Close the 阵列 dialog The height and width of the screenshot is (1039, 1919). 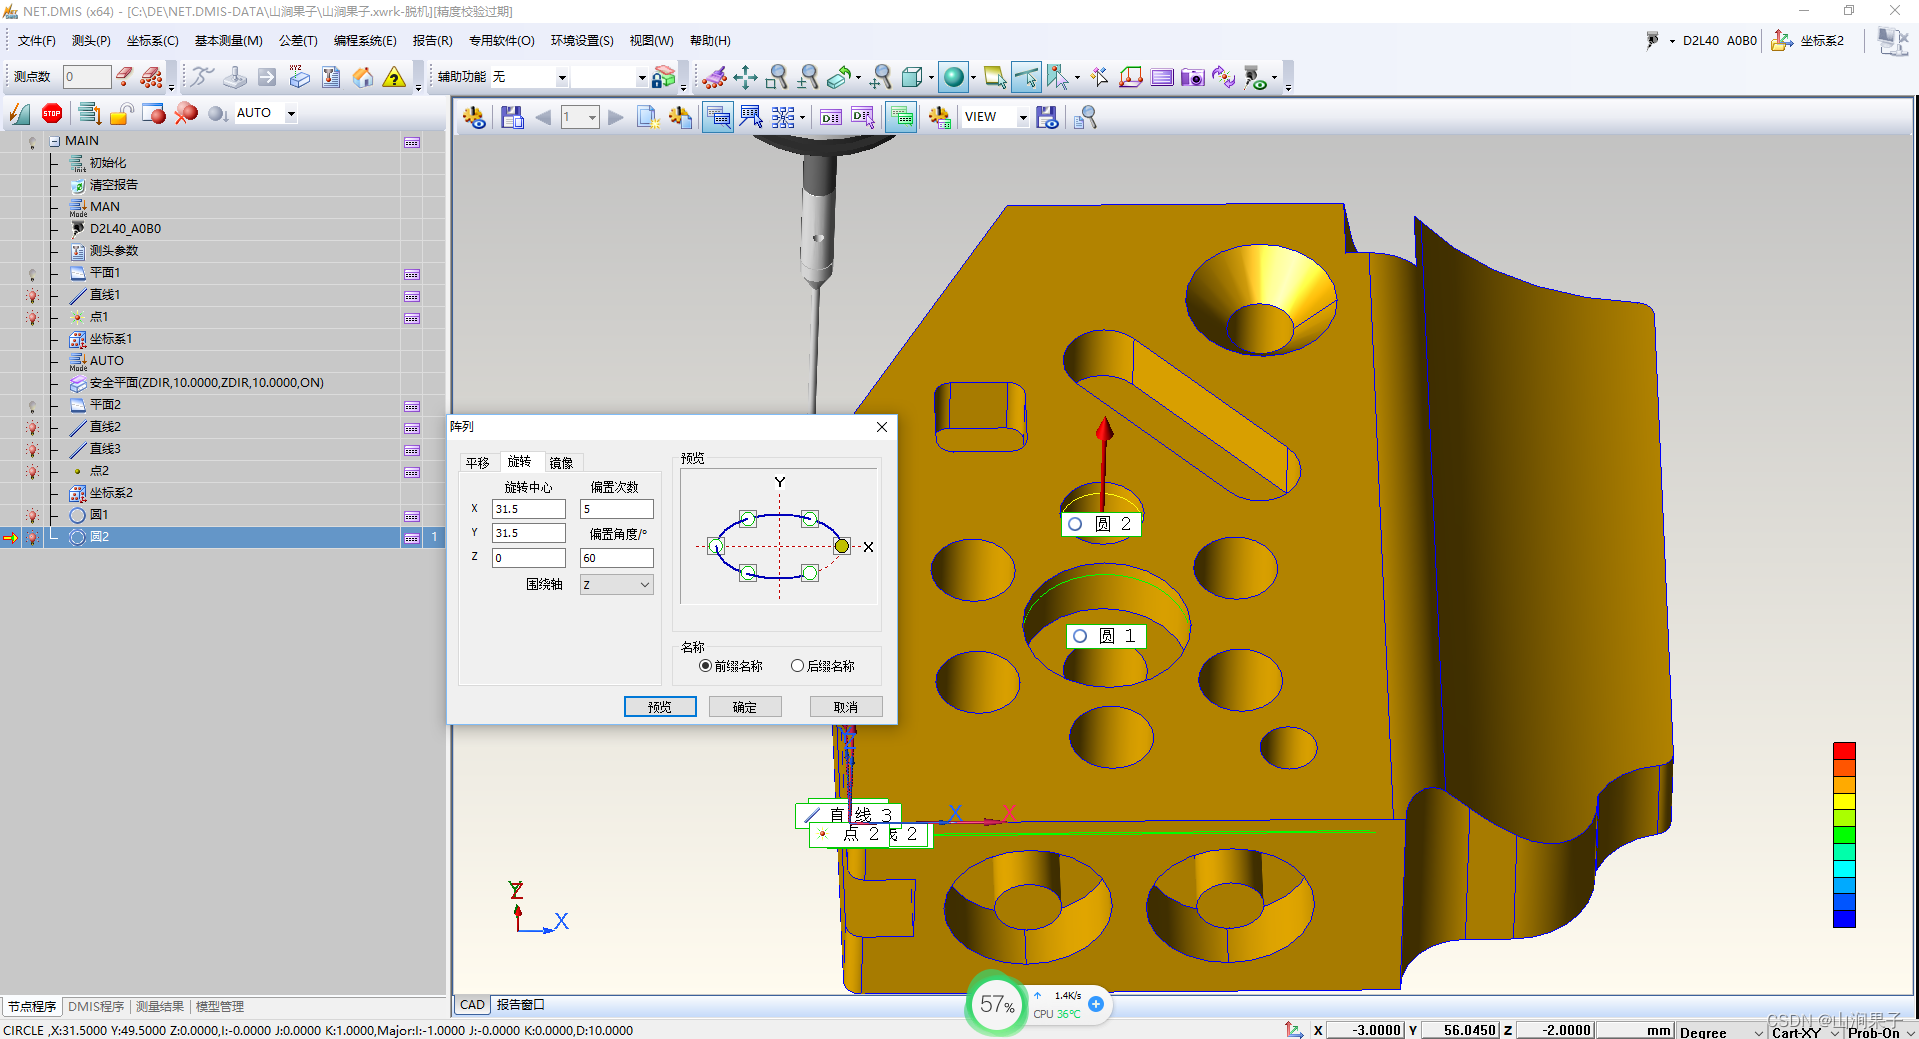[882, 427]
